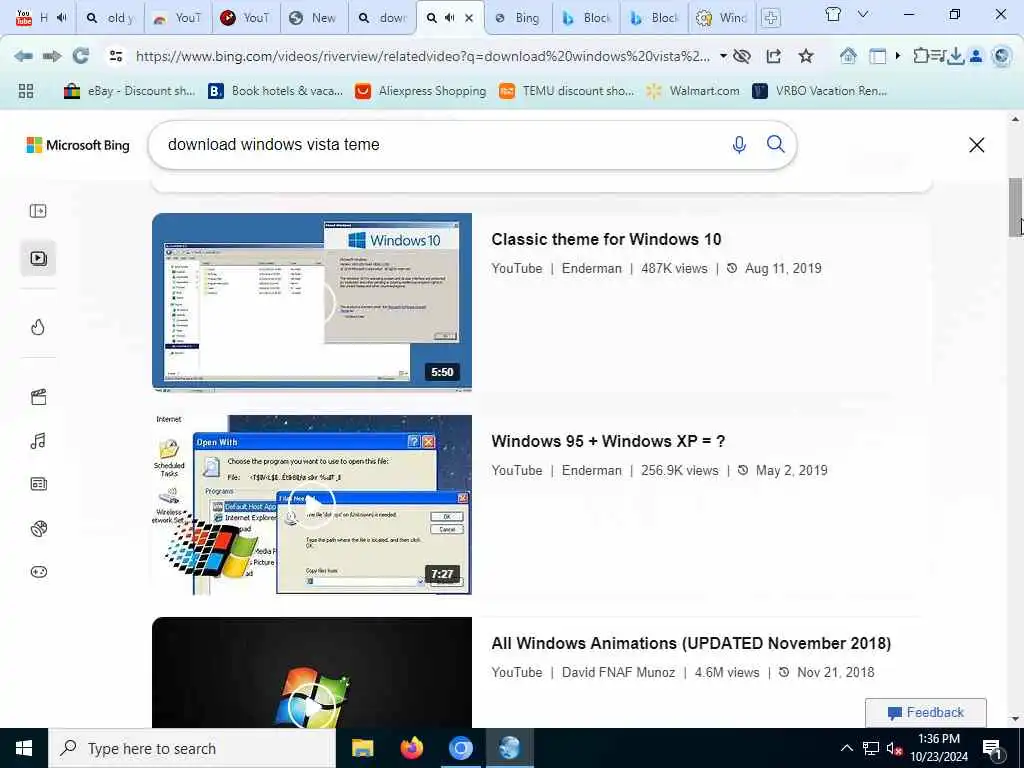
Task: Open the music note sidebar icon
Action: [39, 441]
